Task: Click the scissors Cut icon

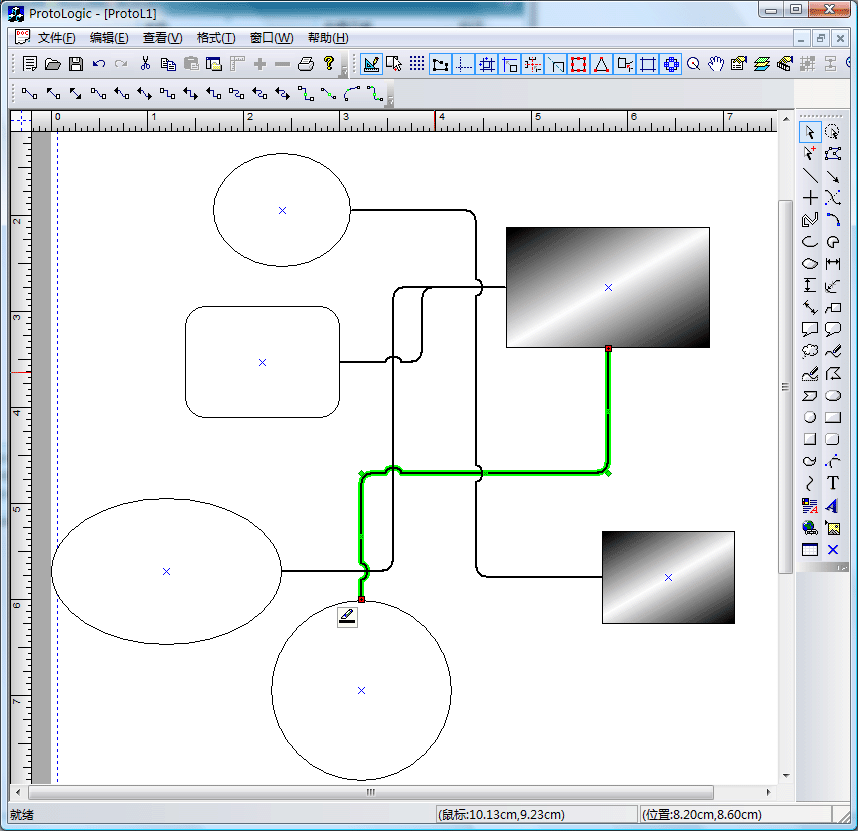Action: coord(145,64)
